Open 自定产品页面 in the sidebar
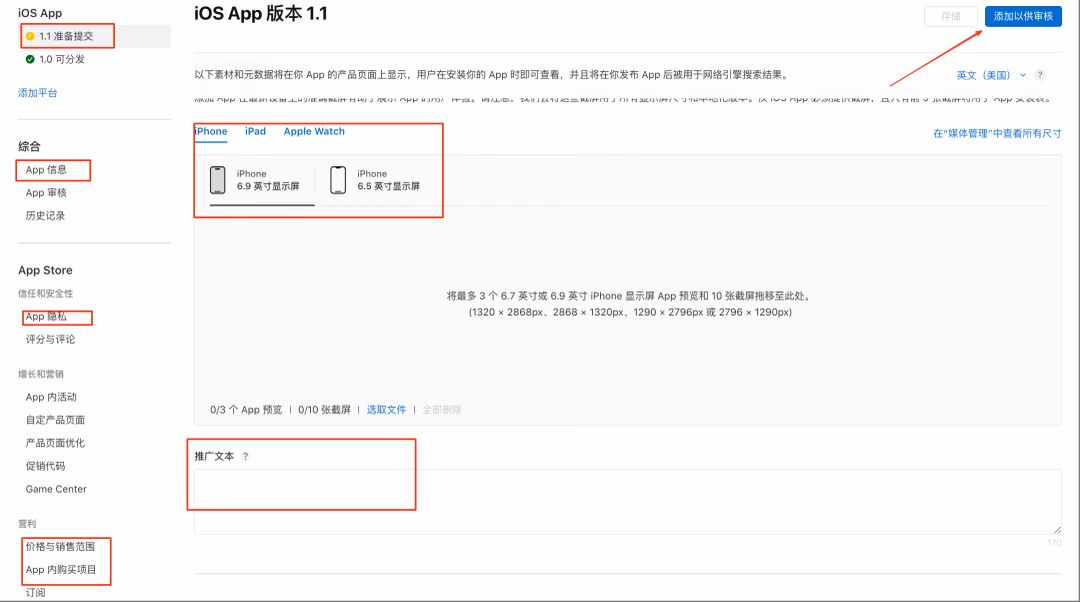Image resolution: width=1080 pixels, height=602 pixels. tap(55, 419)
